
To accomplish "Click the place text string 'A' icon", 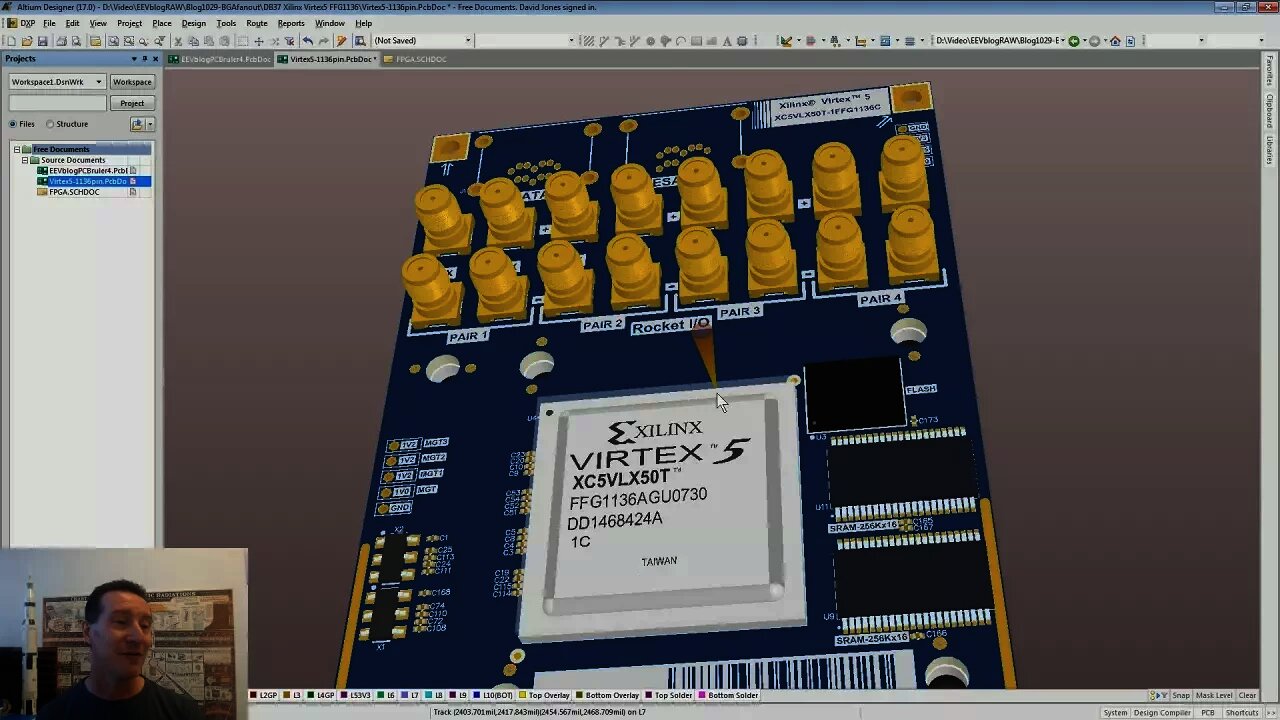I will [727, 41].
